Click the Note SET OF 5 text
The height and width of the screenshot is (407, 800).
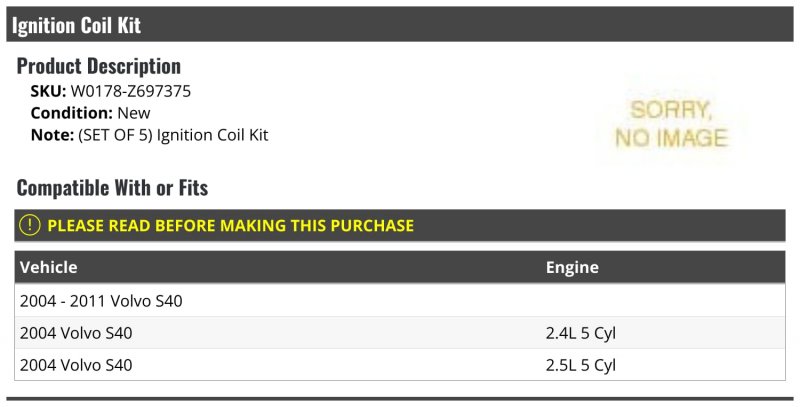pyautogui.click(x=173, y=135)
